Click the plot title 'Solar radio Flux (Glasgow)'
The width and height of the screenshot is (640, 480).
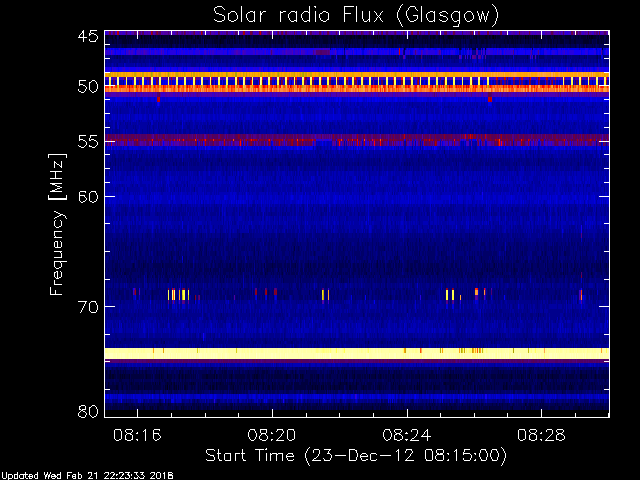[356, 16]
